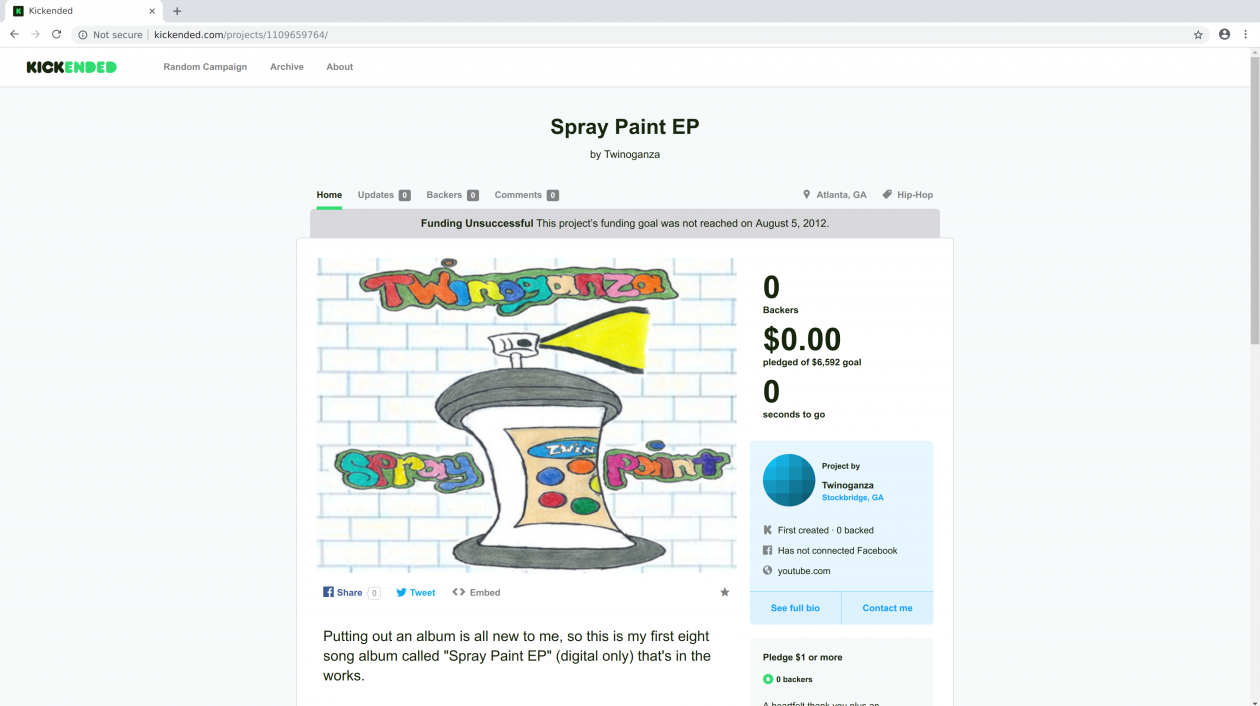
Task: Go to the Archive page
Action: (287, 67)
